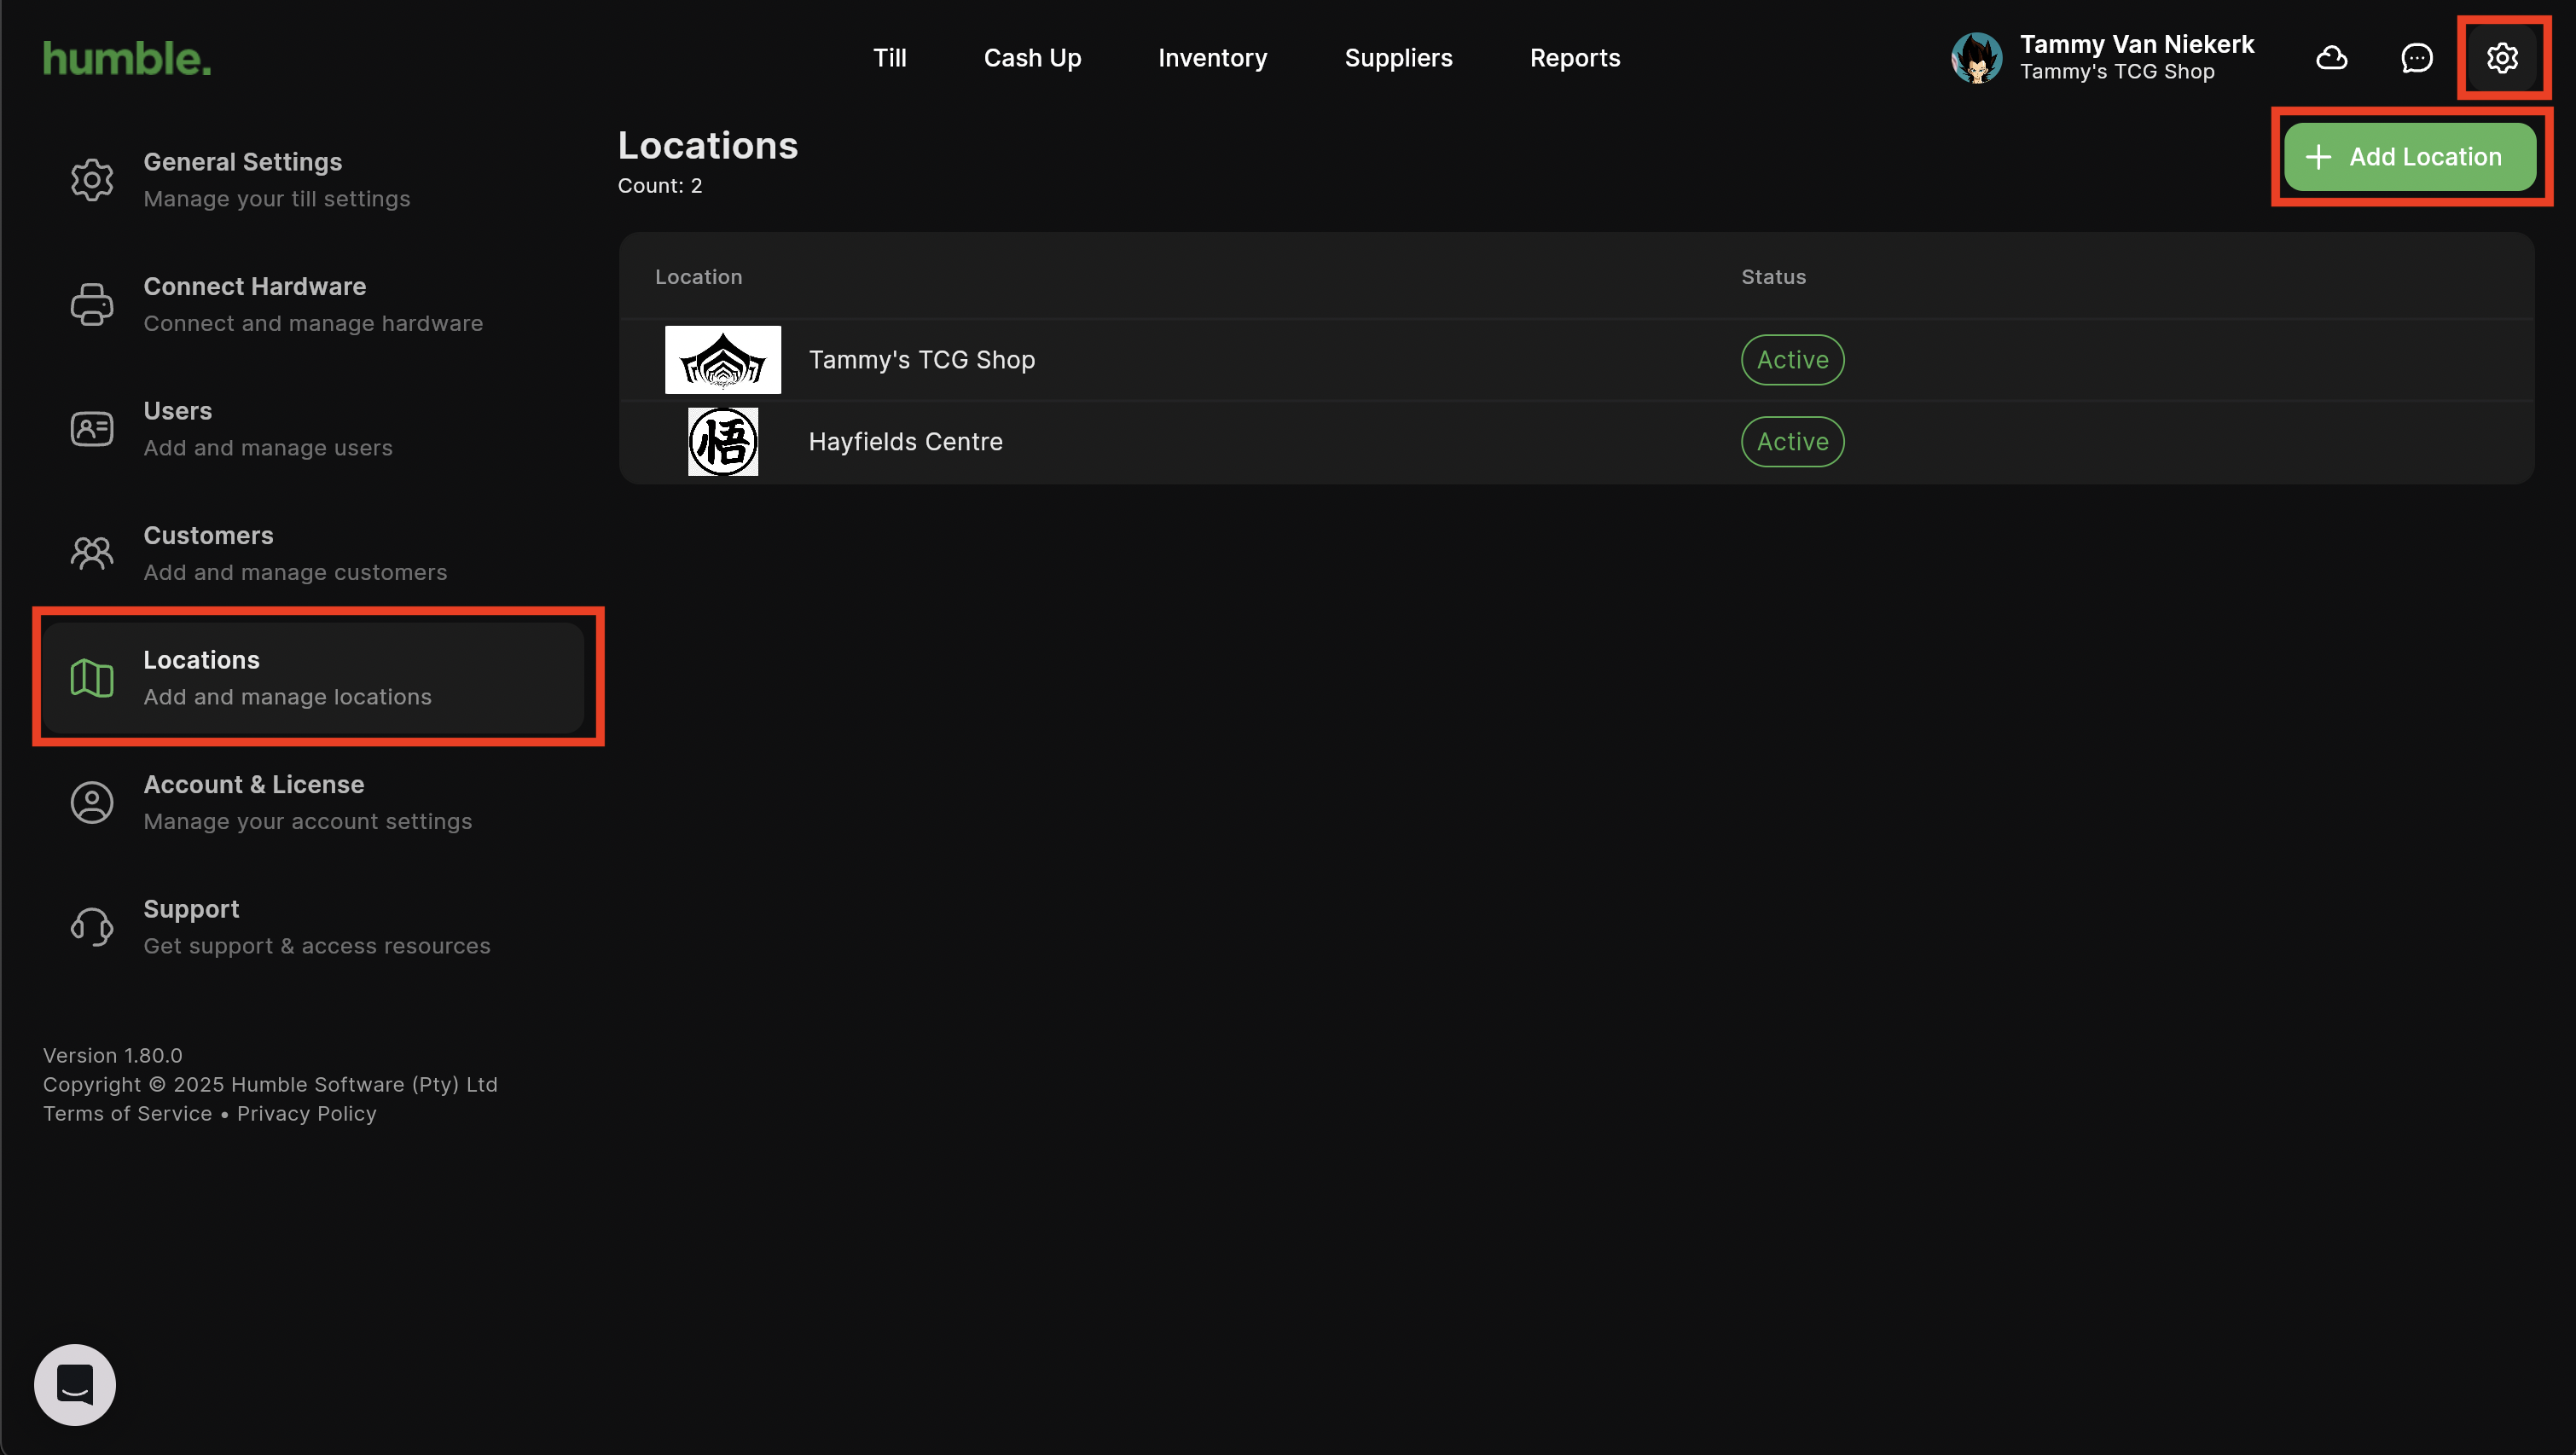Click the Add Location button
The width and height of the screenshot is (2576, 1455).
2408,157
